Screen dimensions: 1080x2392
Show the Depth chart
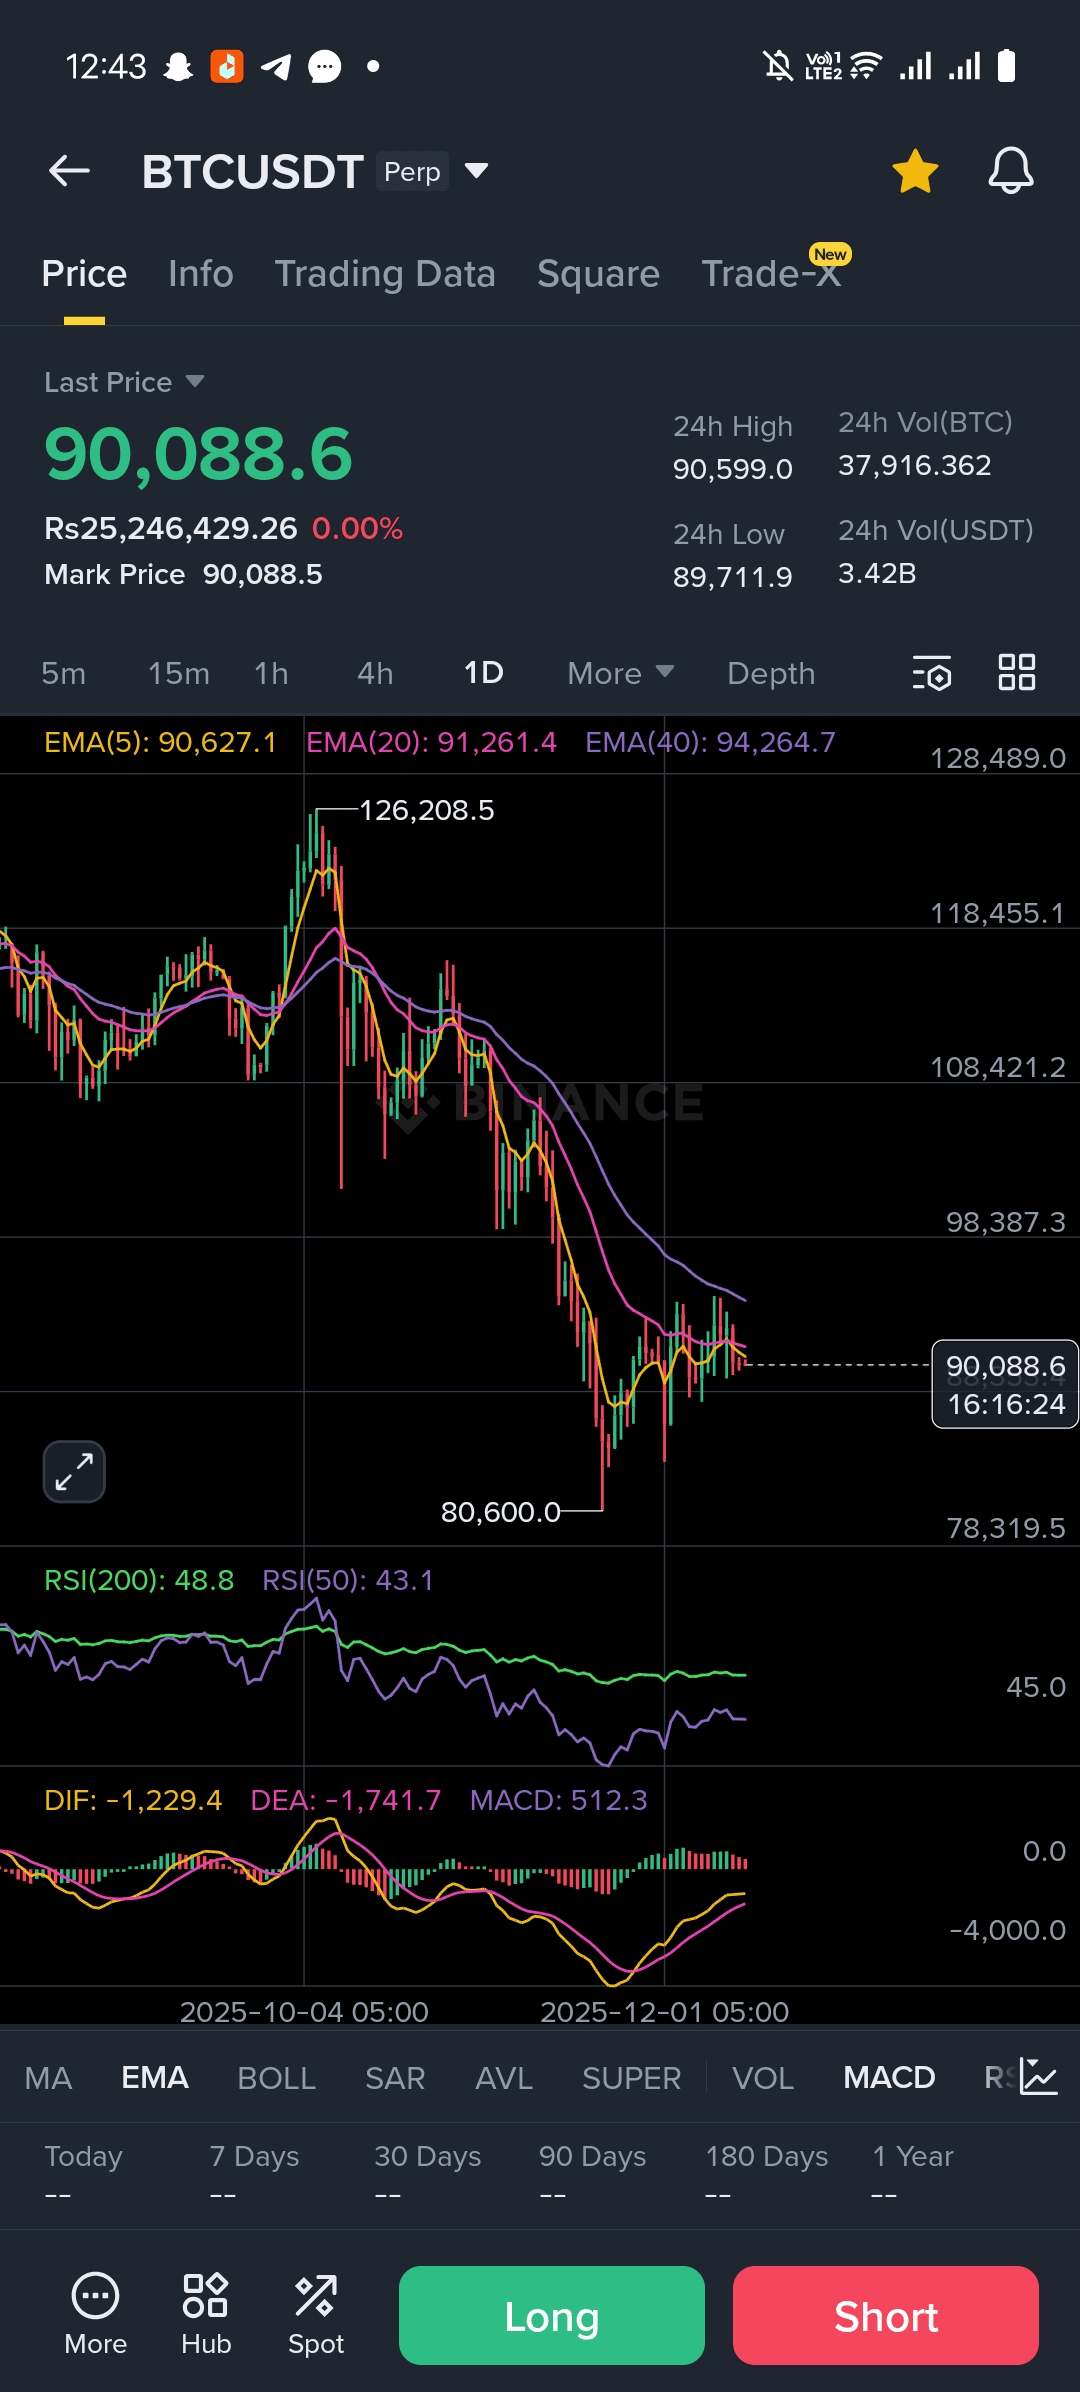771,673
